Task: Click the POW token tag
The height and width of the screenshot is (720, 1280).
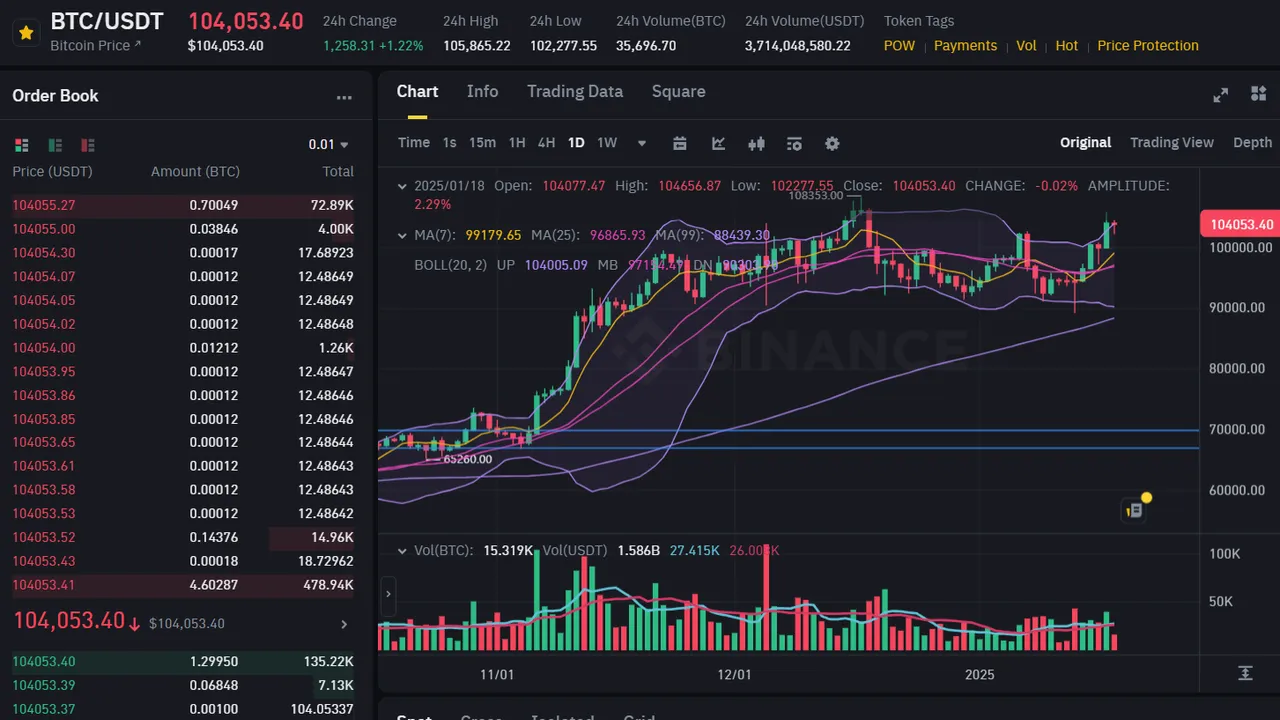Action: point(899,45)
